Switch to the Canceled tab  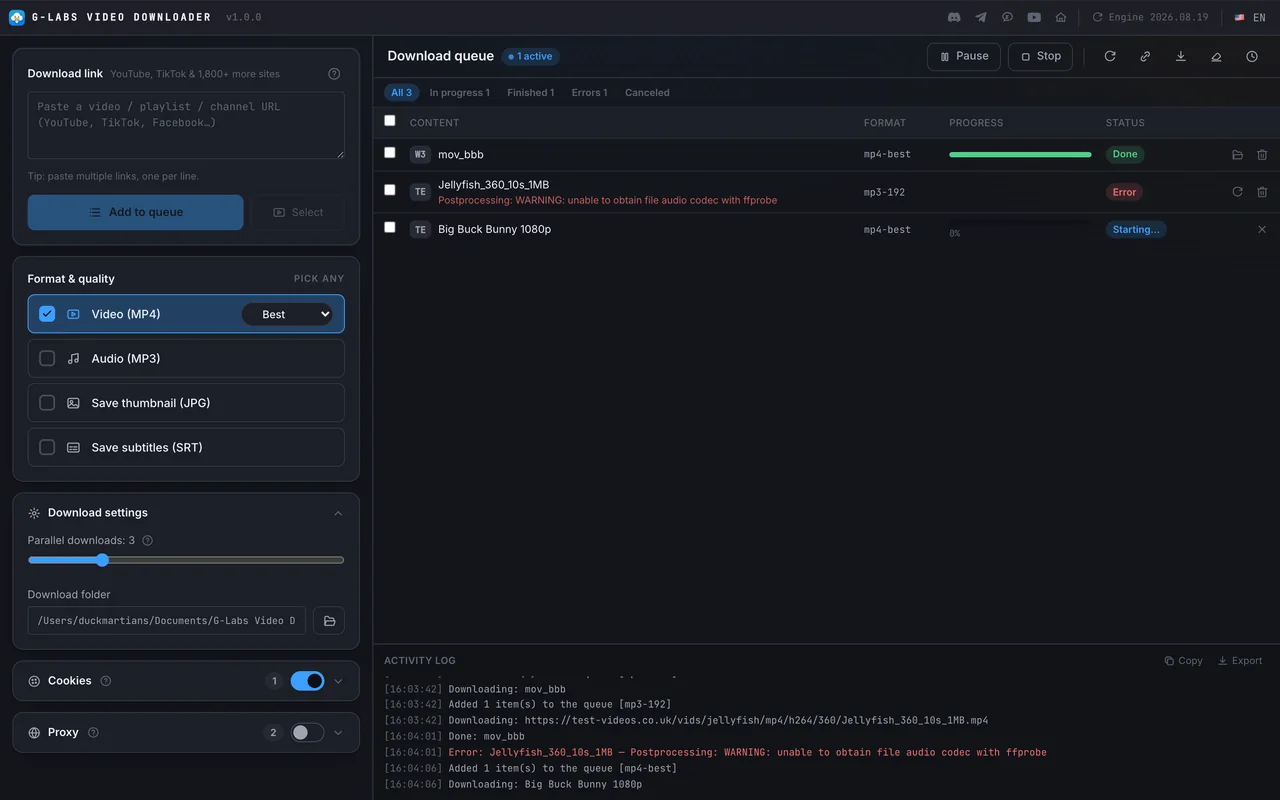(x=647, y=93)
